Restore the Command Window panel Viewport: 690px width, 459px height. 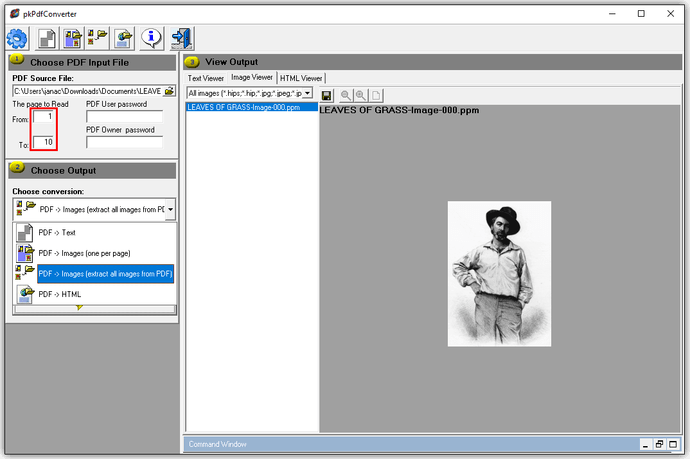click(x=659, y=444)
